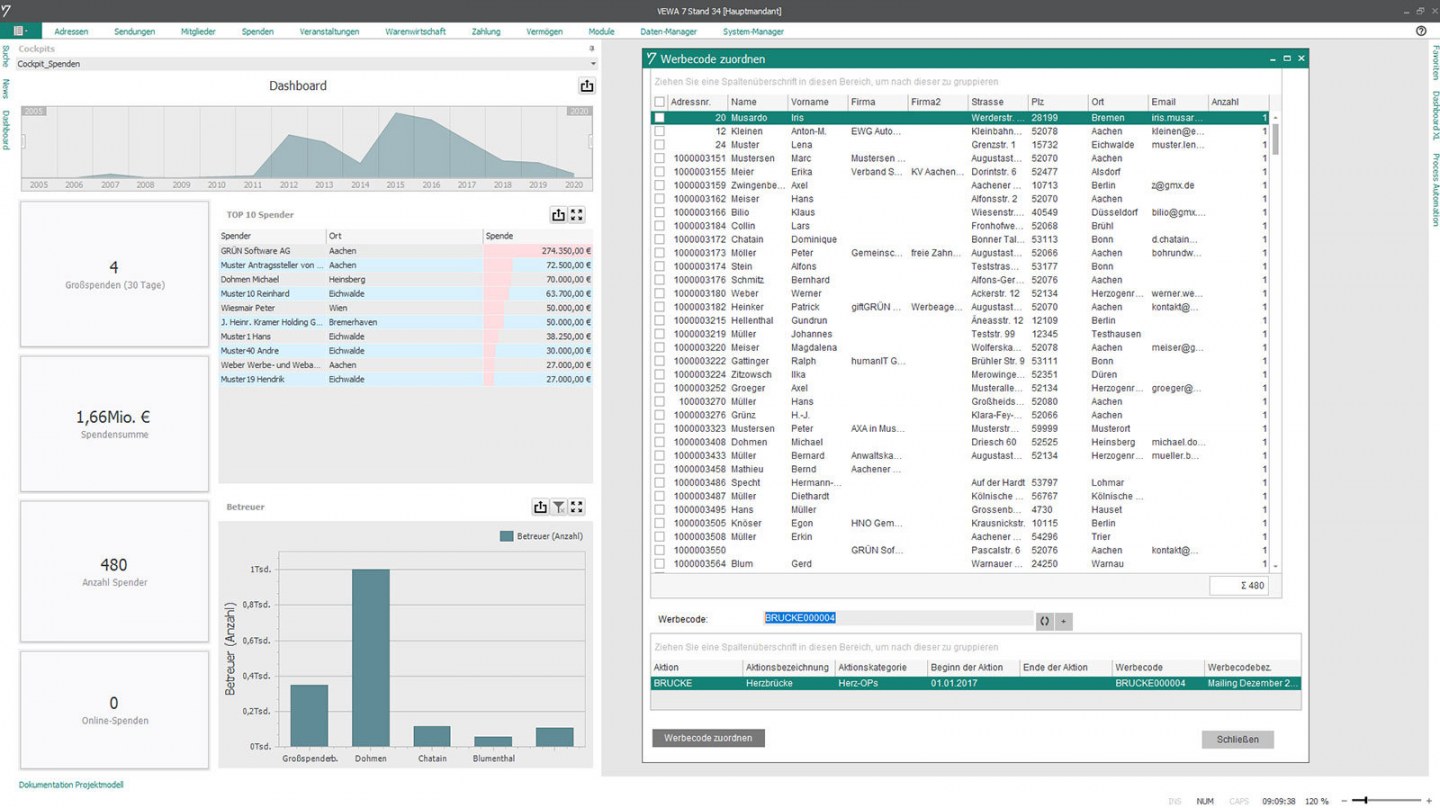Select the Wiesmair Peter donor row
This screenshot has height=808, width=1440.
(406, 308)
